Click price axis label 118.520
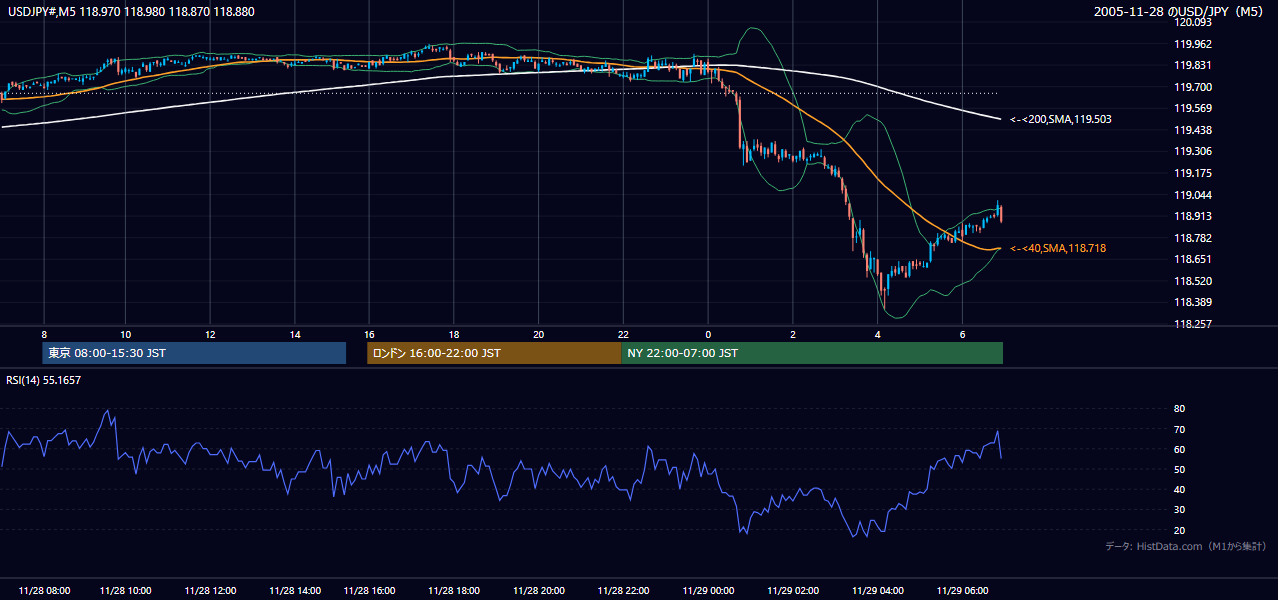Viewport: 1278px width, 600px height. click(1192, 281)
